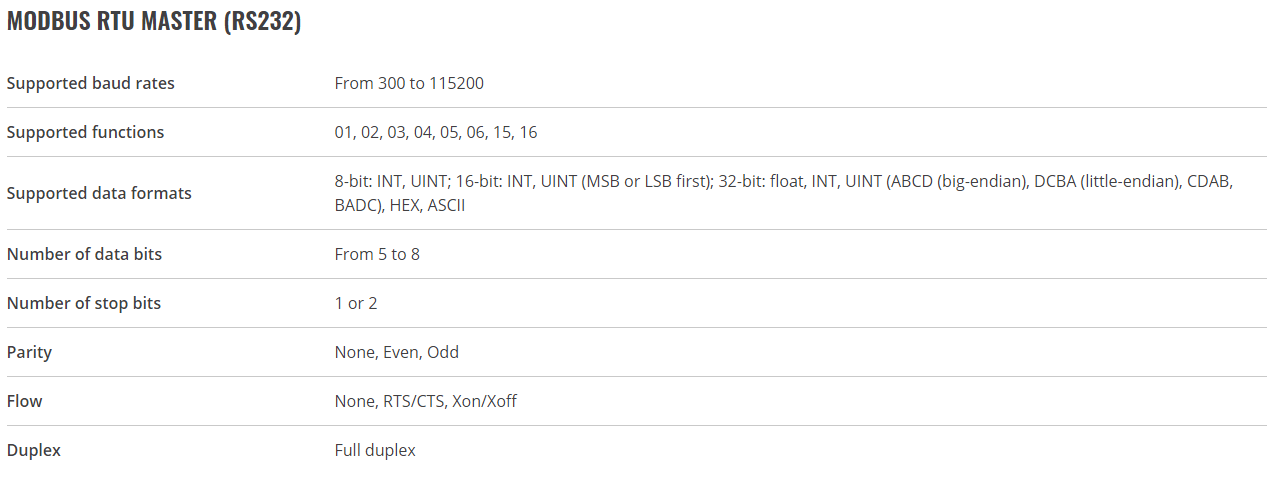This screenshot has height=478, width=1276.
Task: Select the Parity row label
Action: click(x=29, y=352)
